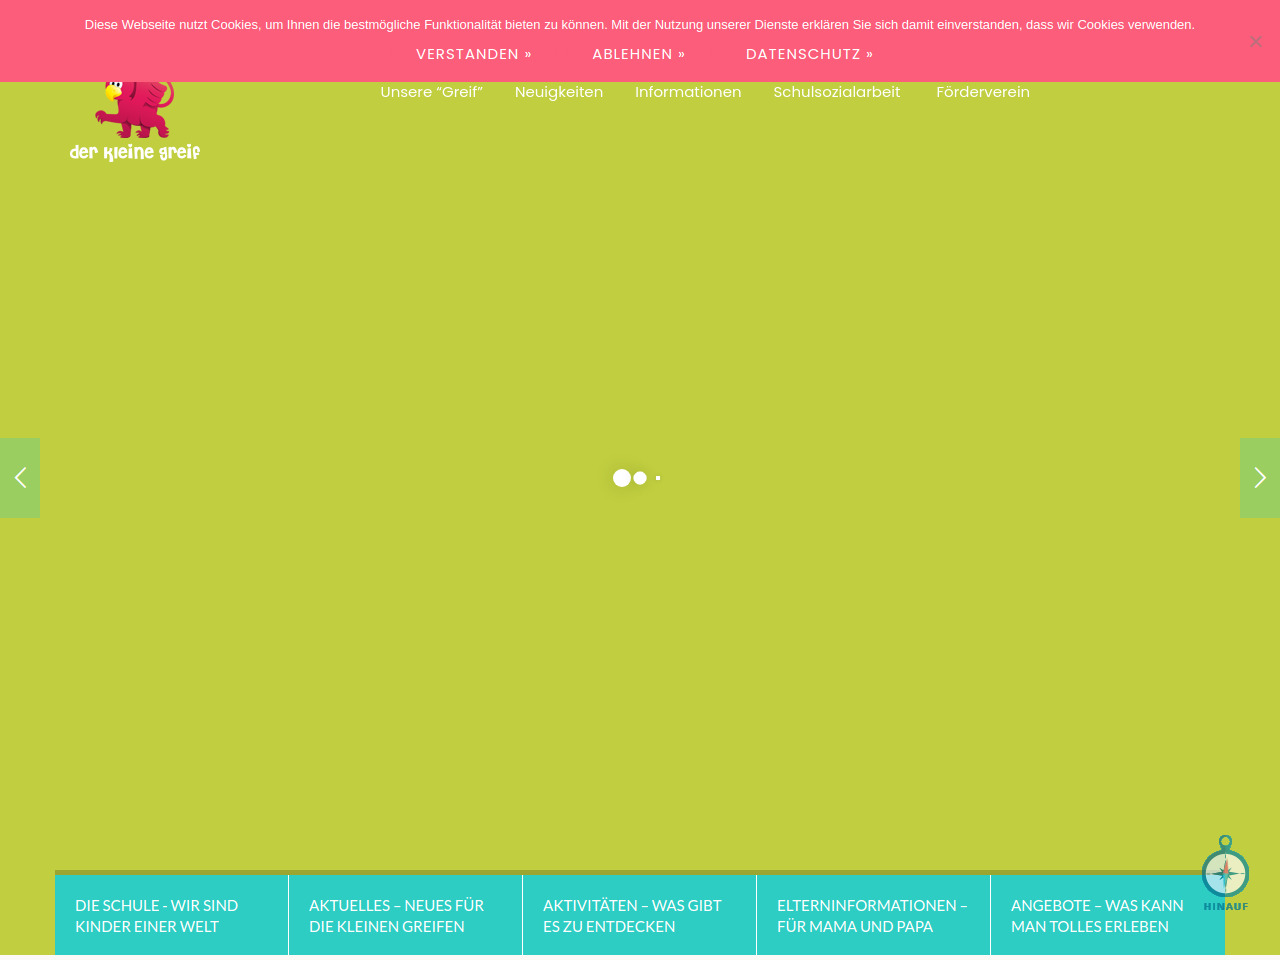Click the "der kleine greif" logo text

[135, 153]
